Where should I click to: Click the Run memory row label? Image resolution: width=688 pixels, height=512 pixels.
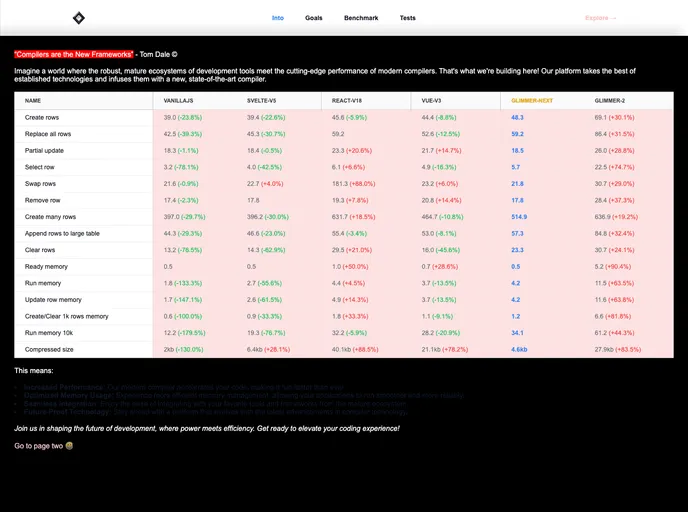pos(43,283)
